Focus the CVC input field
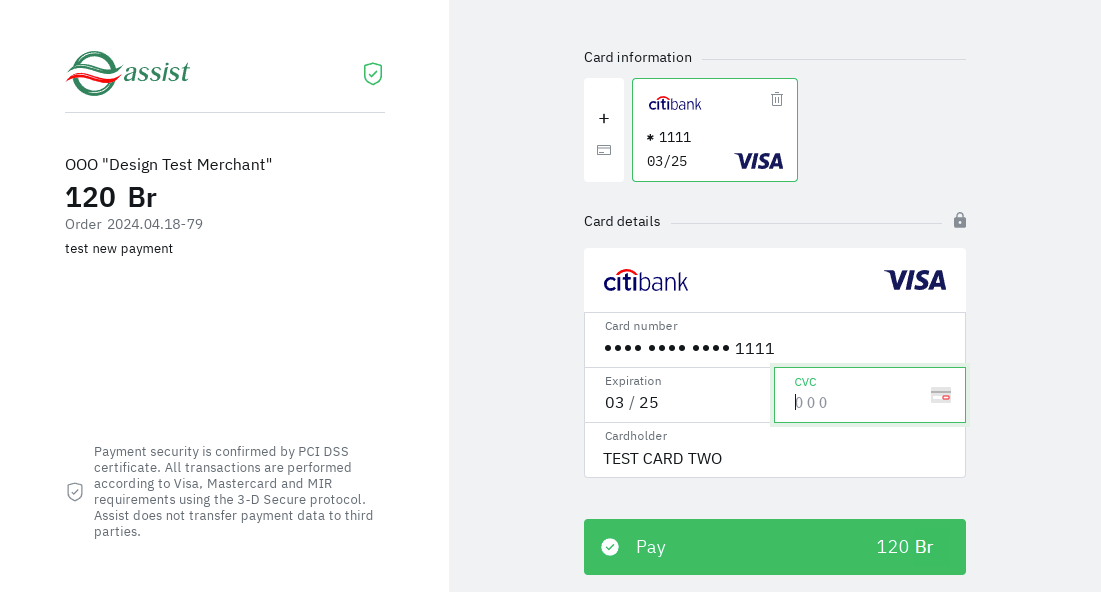 (855, 403)
